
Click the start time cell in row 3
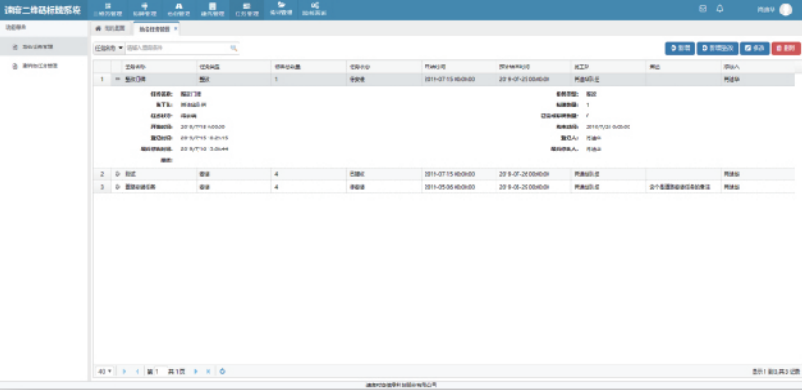click(458, 187)
